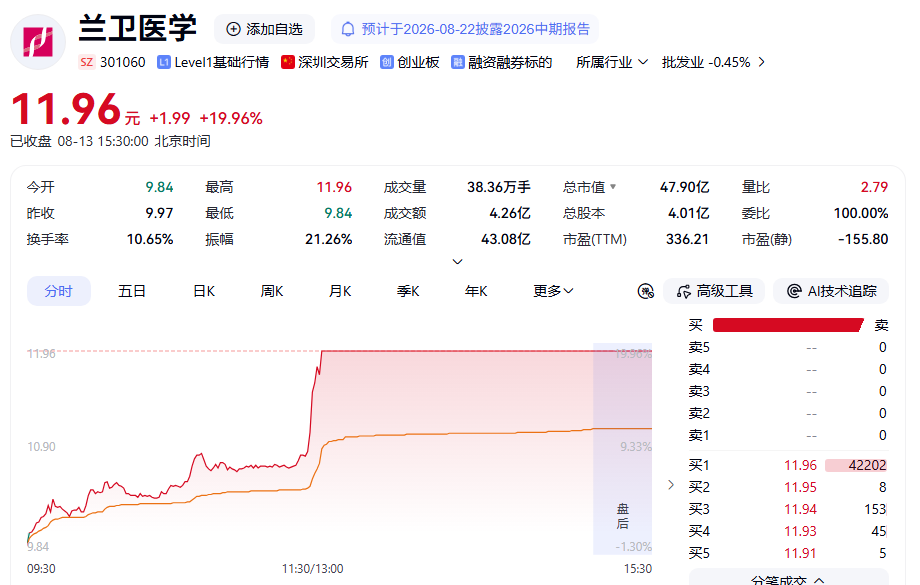This screenshot has height=585, width=920.
Task: Switch to the 月K chart tab
Action: (340, 291)
